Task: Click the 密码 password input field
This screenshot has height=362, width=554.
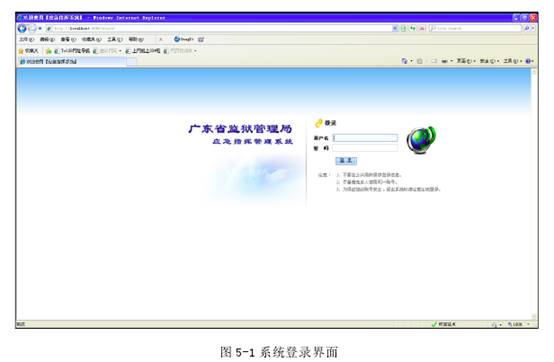Action: pos(365,148)
